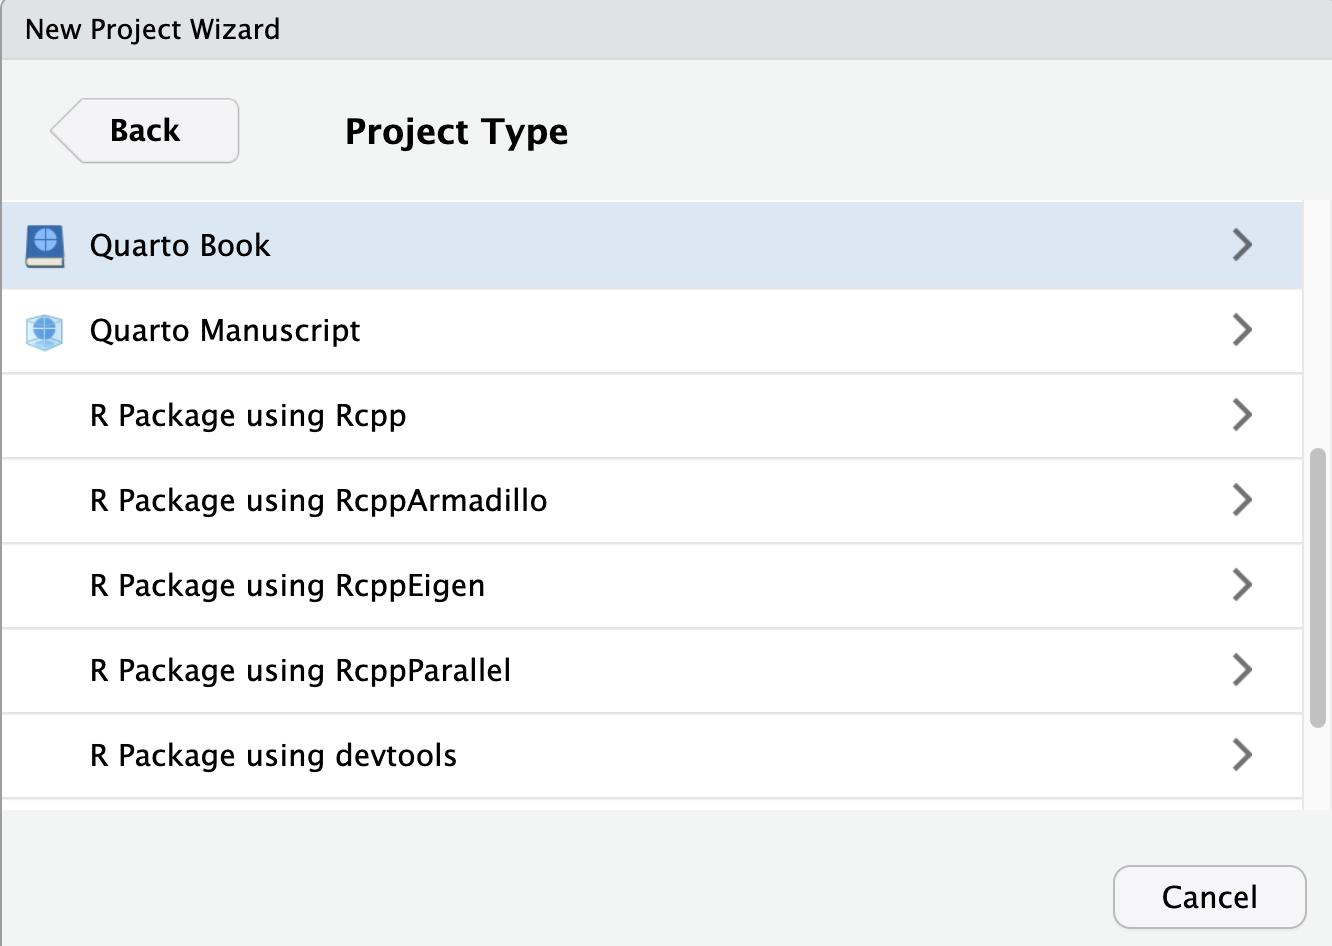1332x946 pixels.
Task: Choose R Package using RcppEigen
Action: point(287,586)
